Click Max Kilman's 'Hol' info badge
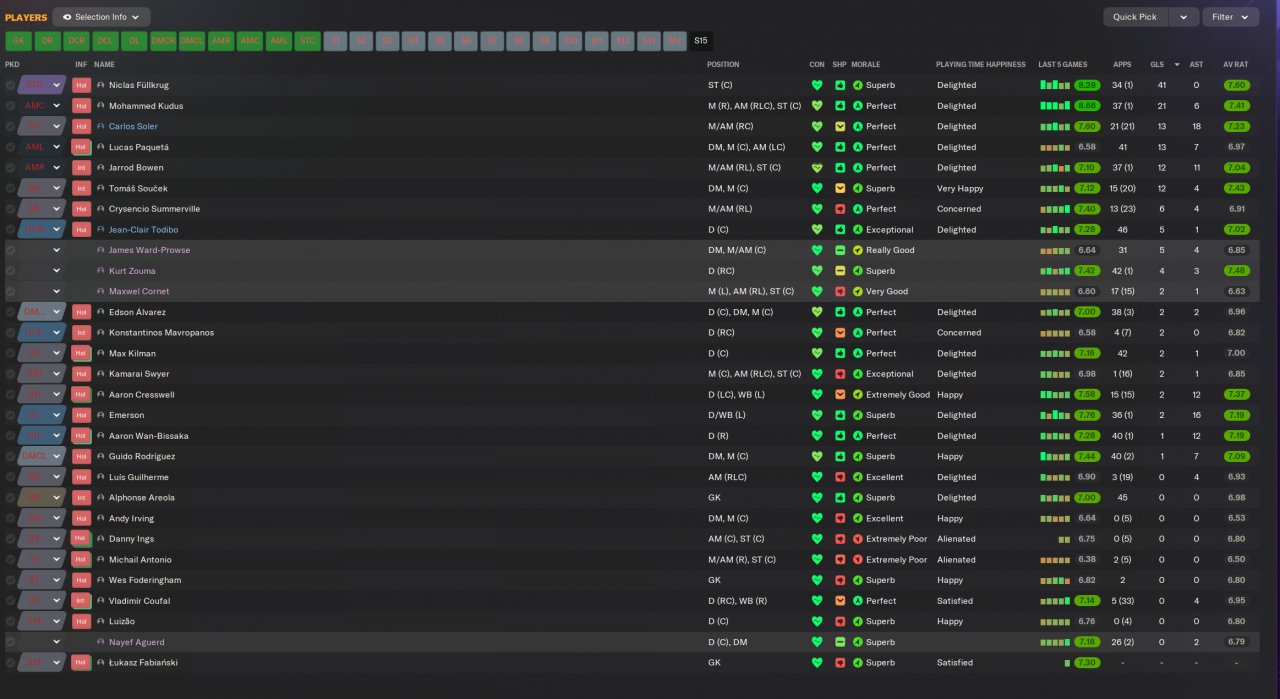1280x699 pixels. click(82, 353)
